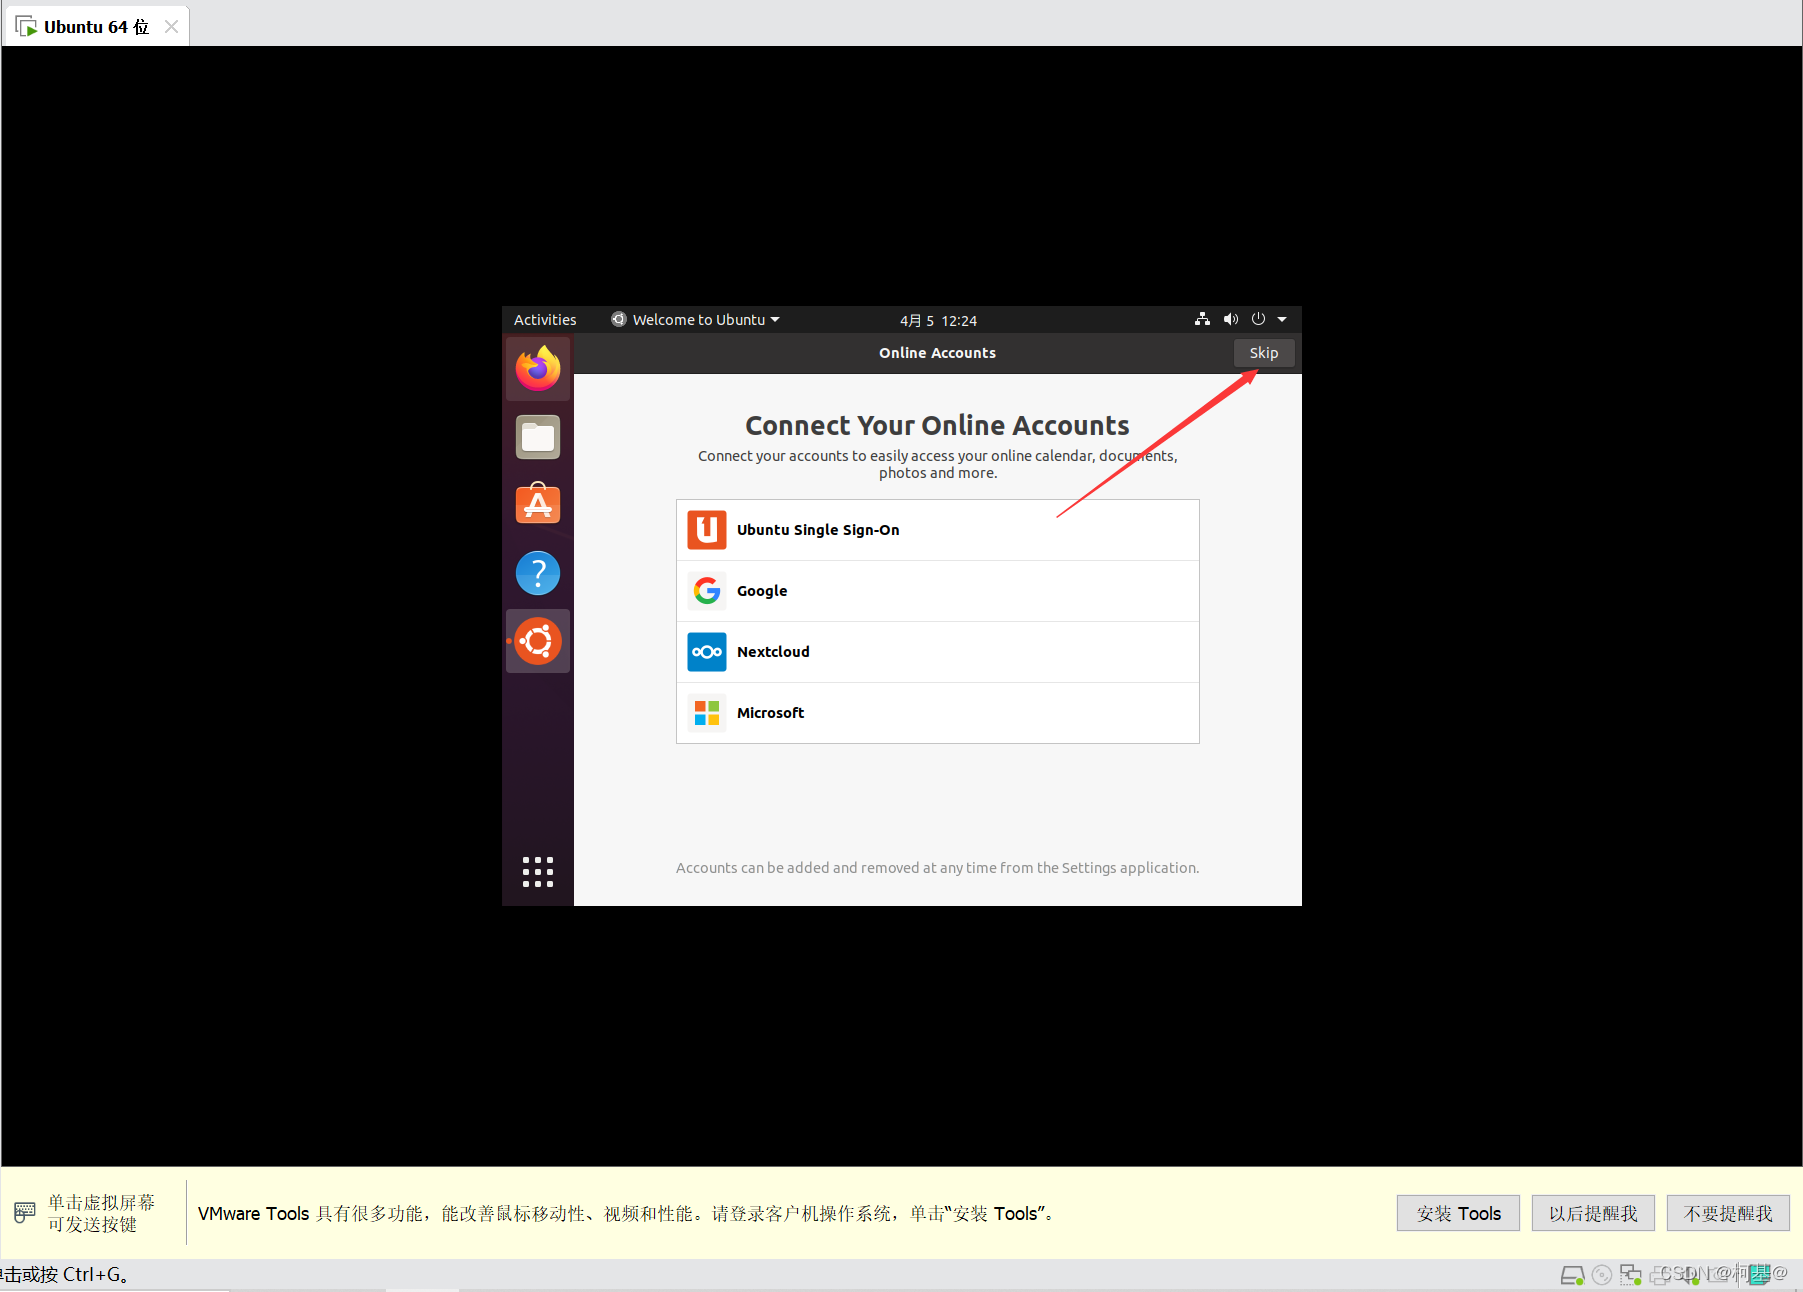Launch Ubuntu Software from the dock
Viewport: 1803px width, 1292px height.
point(538,504)
